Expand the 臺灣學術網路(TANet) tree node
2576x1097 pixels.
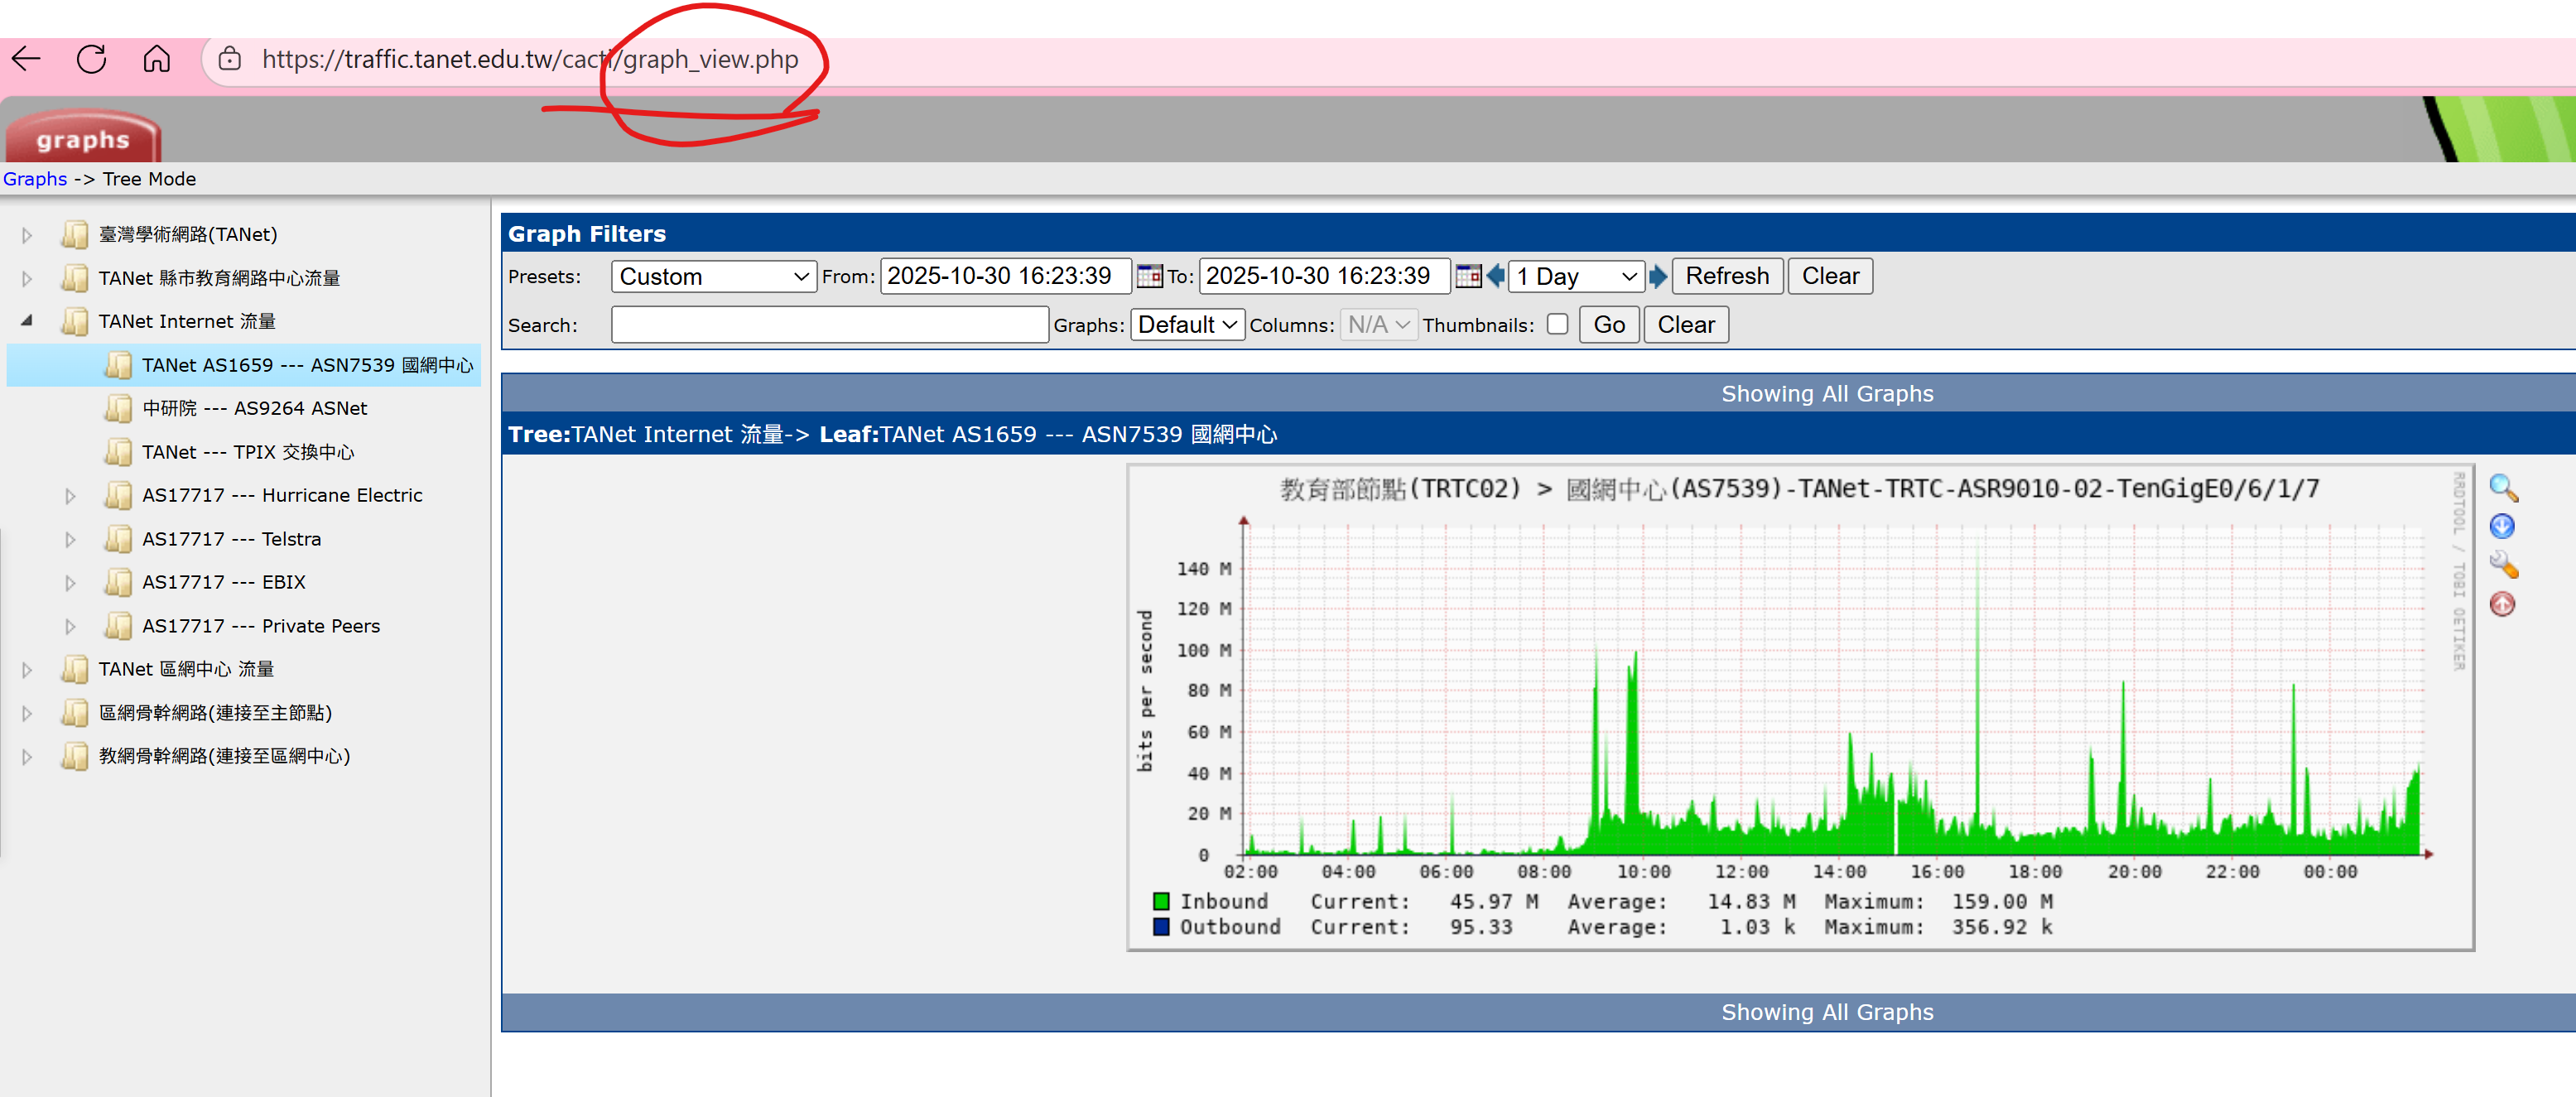coord(27,235)
